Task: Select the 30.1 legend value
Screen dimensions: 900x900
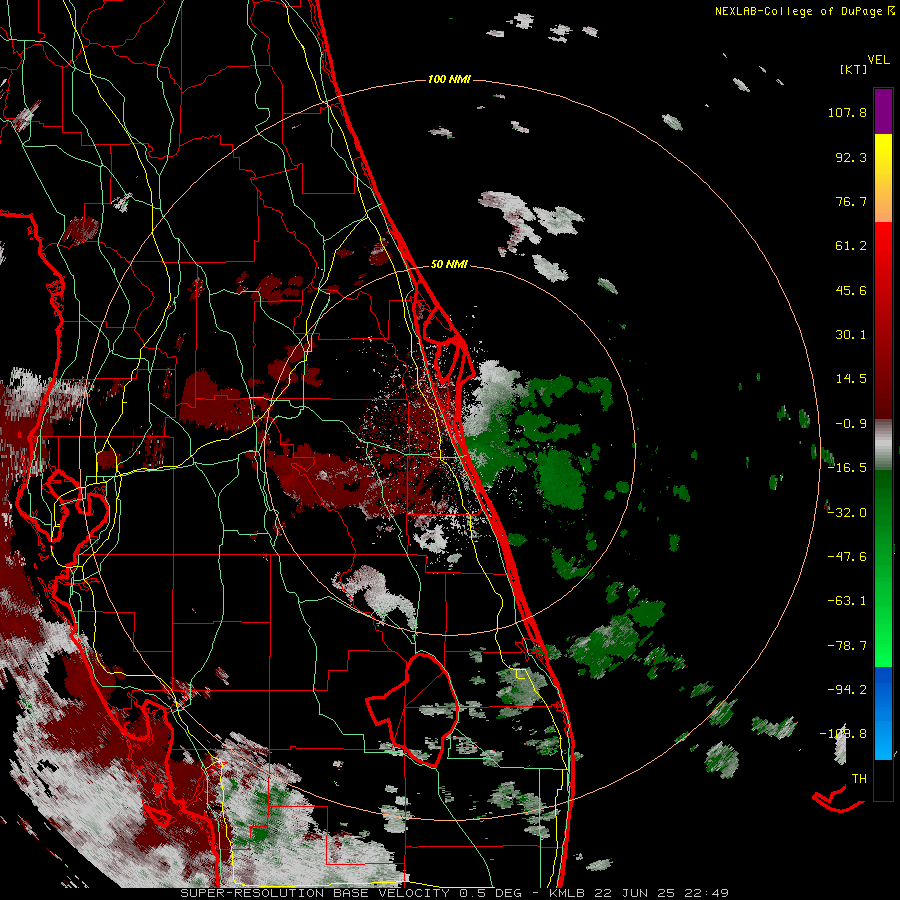Action: 851,335
